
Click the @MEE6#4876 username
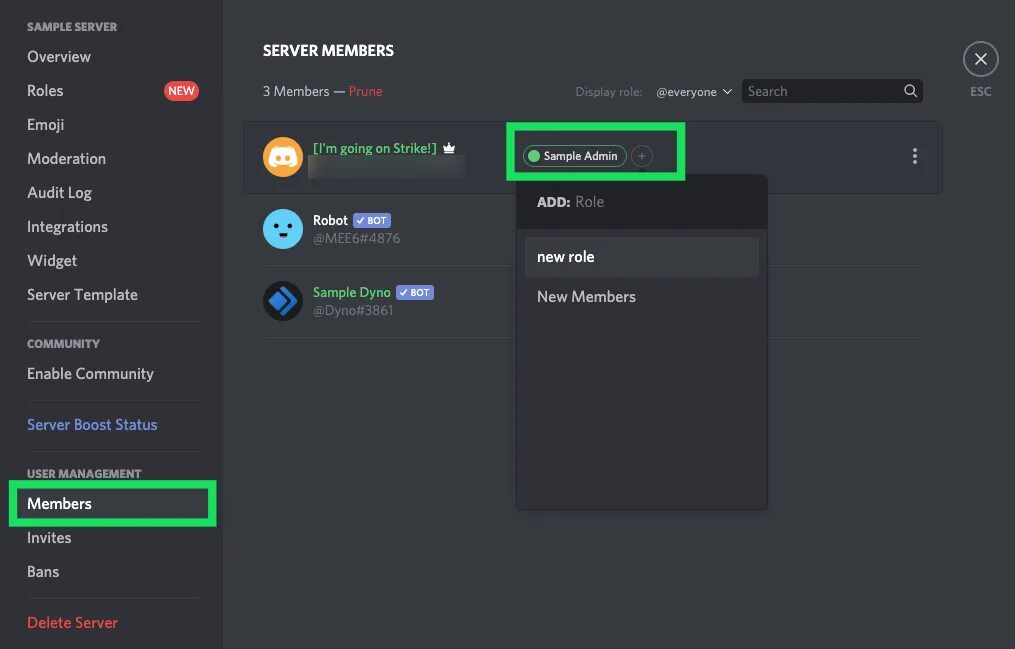click(x=356, y=238)
